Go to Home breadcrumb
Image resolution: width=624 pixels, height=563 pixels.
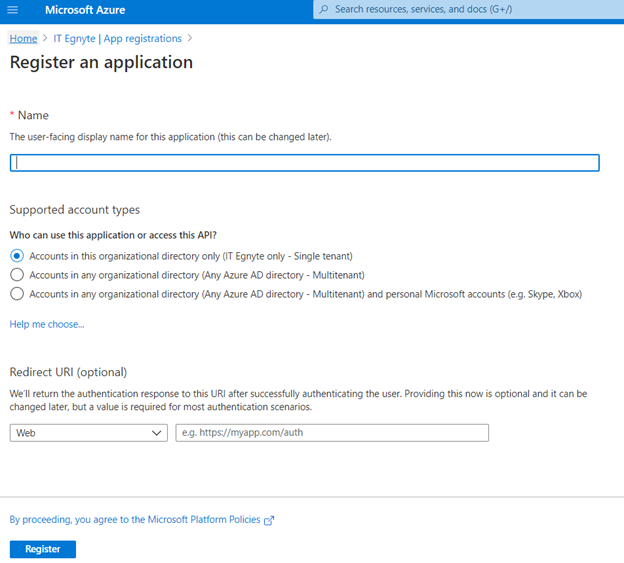[23, 39]
